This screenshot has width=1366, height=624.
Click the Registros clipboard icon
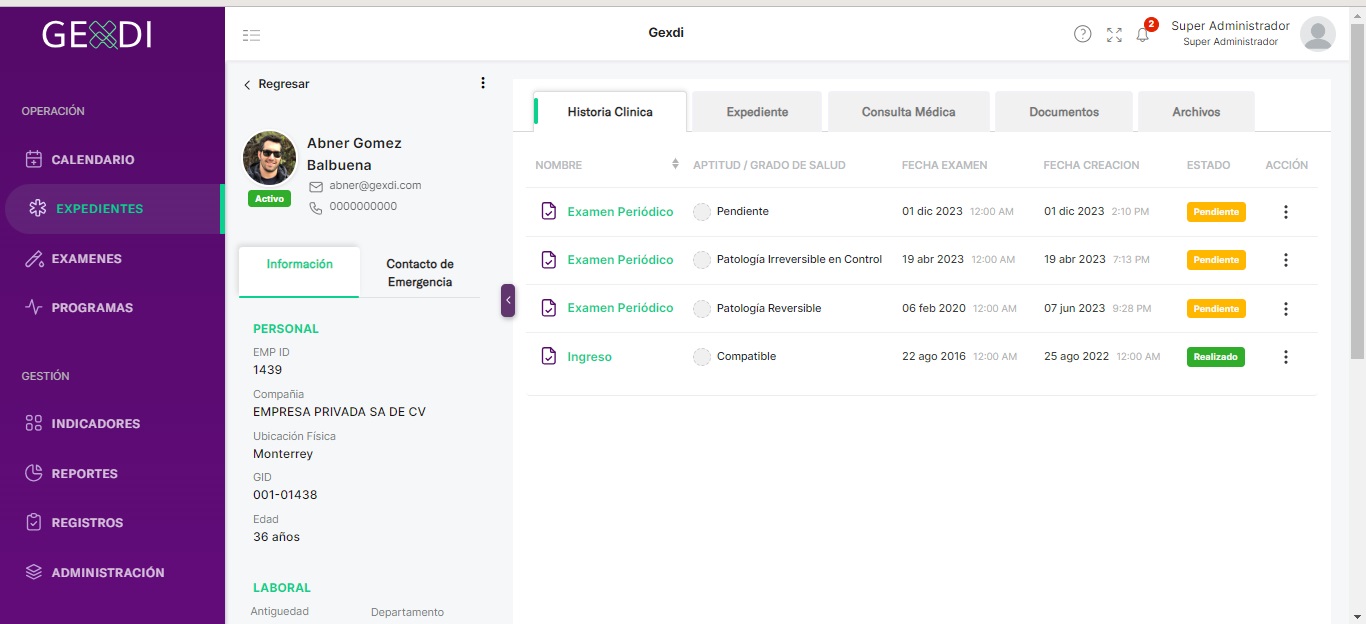point(34,522)
